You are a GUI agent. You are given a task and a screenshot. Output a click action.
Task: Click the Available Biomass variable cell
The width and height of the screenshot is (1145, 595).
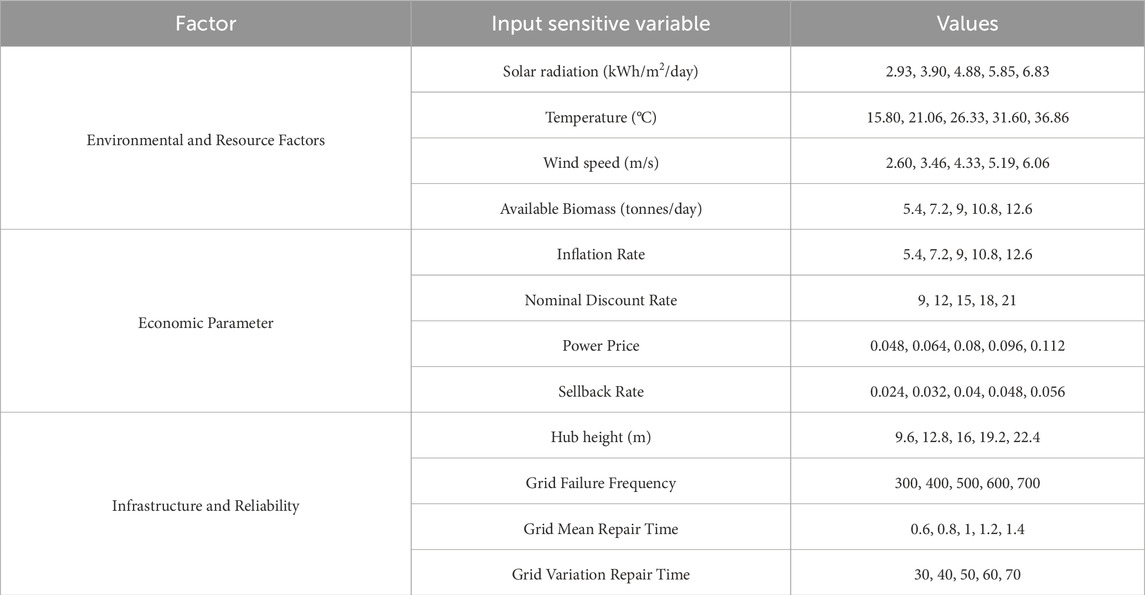(x=600, y=209)
